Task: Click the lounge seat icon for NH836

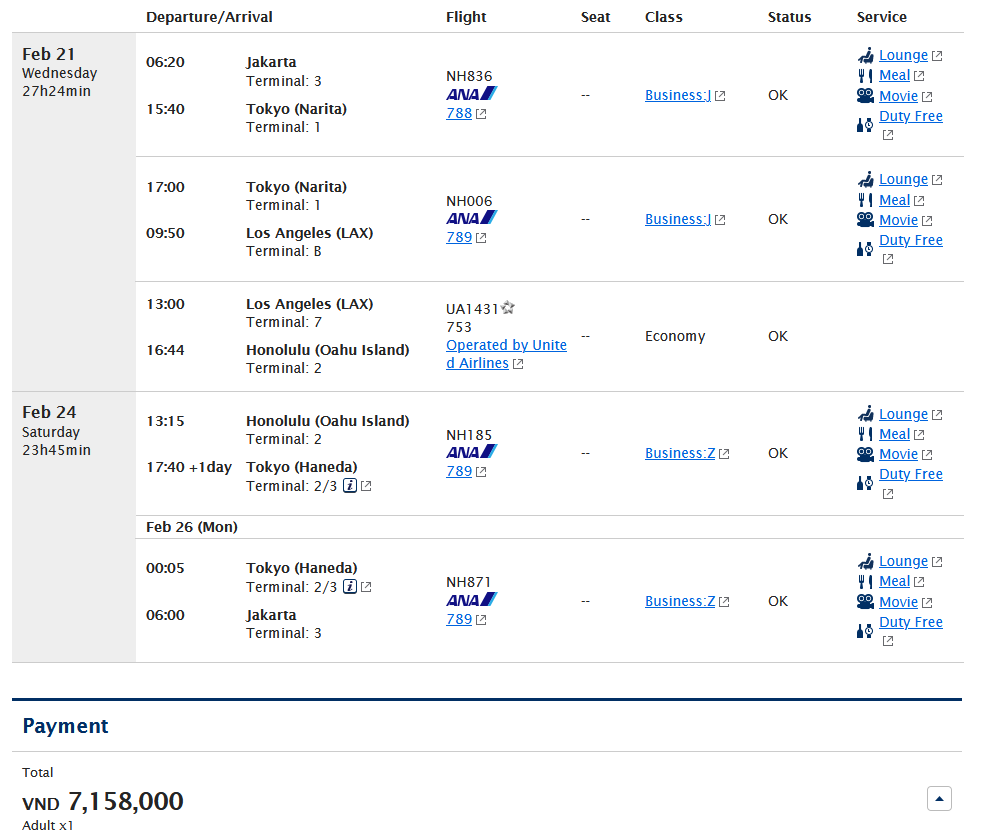Action: [x=866, y=56]
